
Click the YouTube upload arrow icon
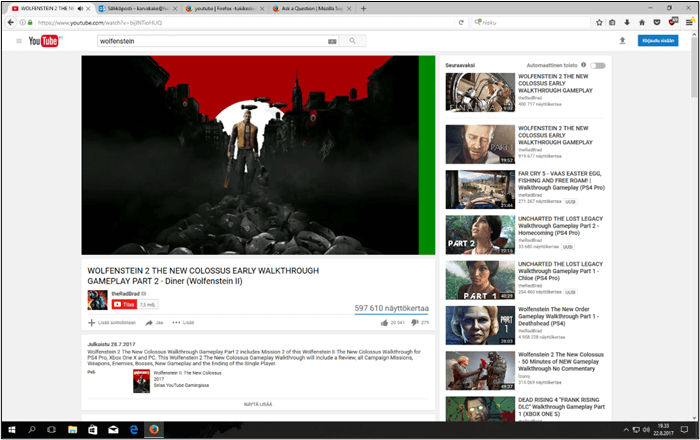[x=622, y=41]
